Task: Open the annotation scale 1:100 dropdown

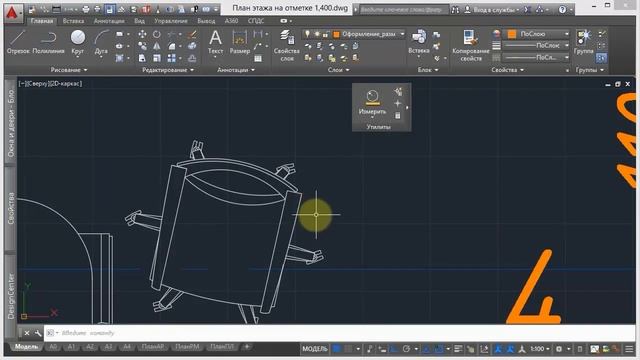Action: (x=539, y=349)
